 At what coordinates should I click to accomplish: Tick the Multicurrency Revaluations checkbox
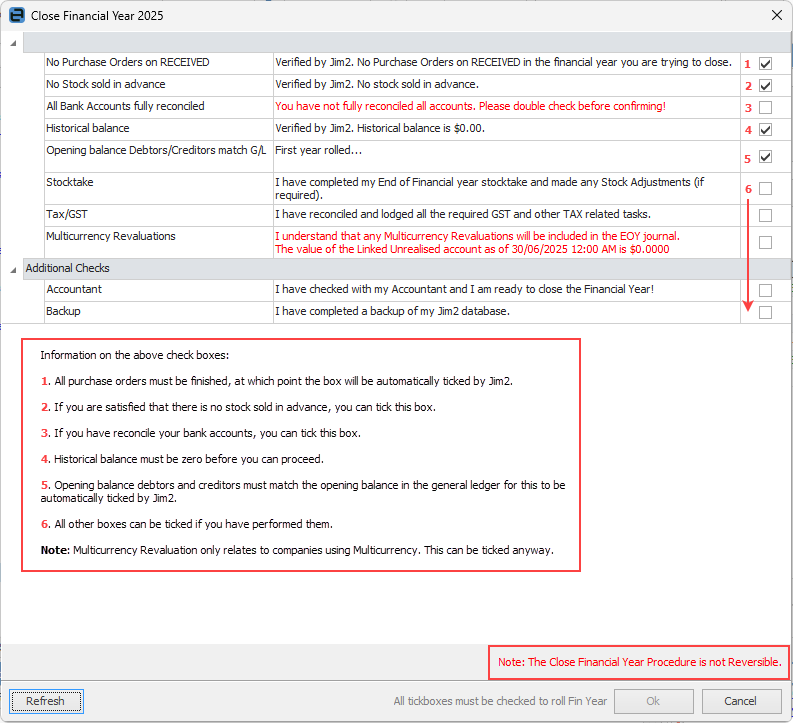pos(765,242)
